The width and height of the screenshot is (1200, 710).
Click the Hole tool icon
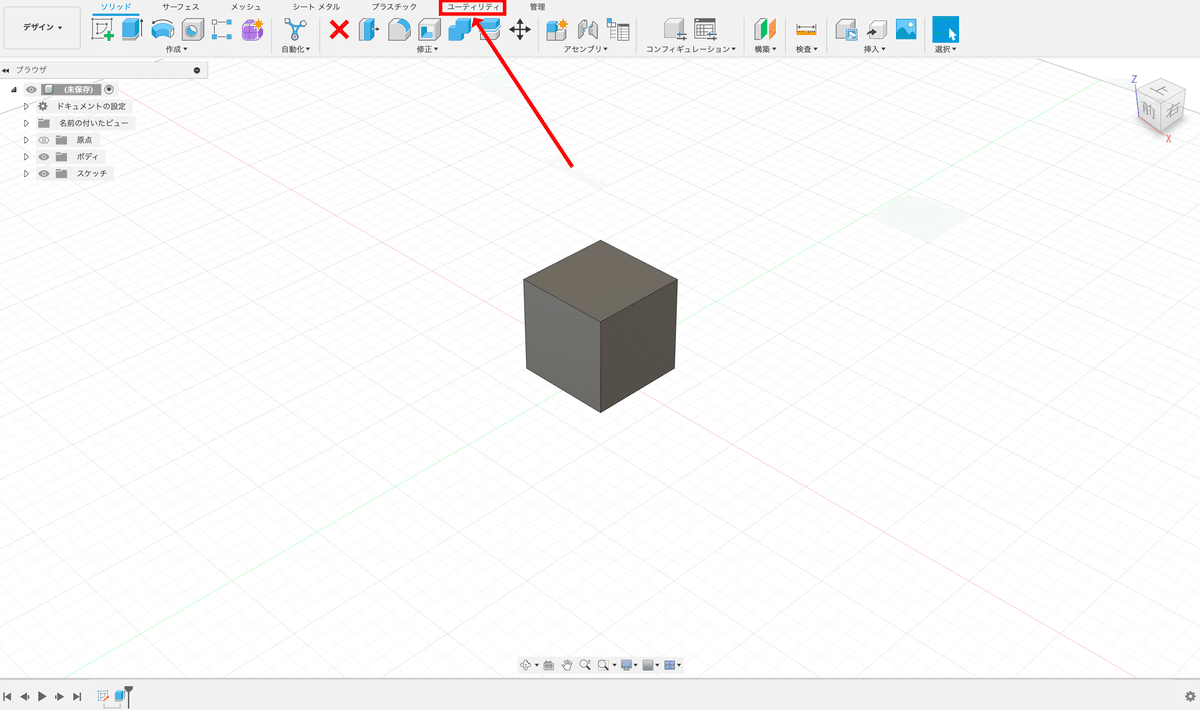pyautogui.click(x=192, y=30)
